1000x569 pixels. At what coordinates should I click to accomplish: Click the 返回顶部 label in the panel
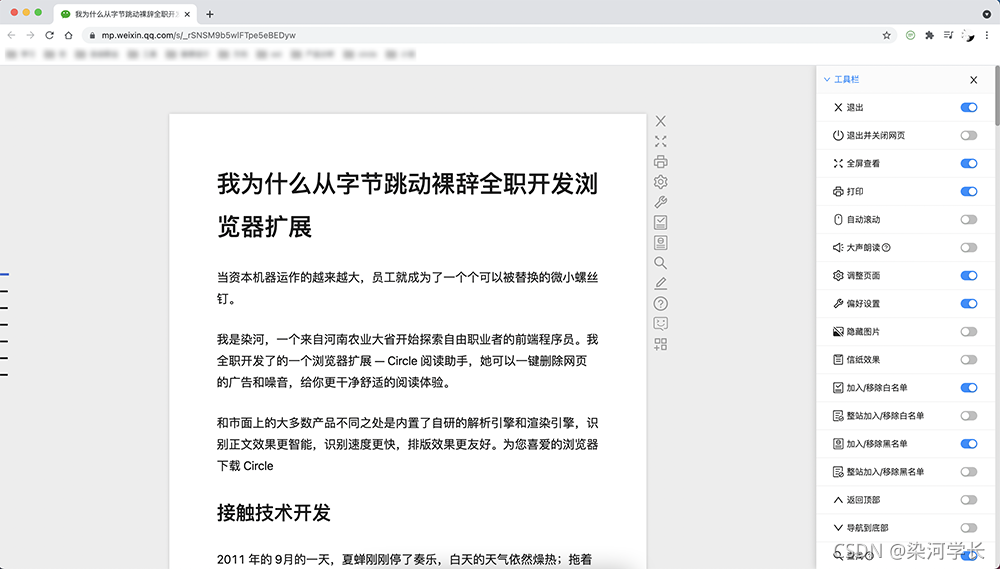click(863, 500)
